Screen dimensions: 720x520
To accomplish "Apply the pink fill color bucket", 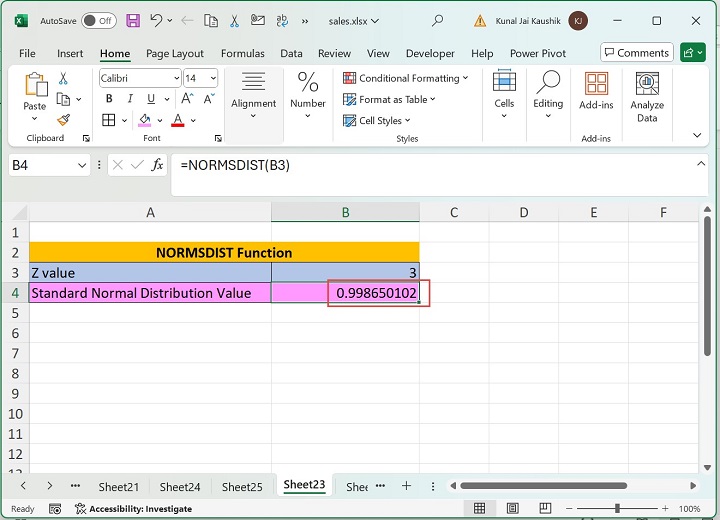I will (145, 120).
